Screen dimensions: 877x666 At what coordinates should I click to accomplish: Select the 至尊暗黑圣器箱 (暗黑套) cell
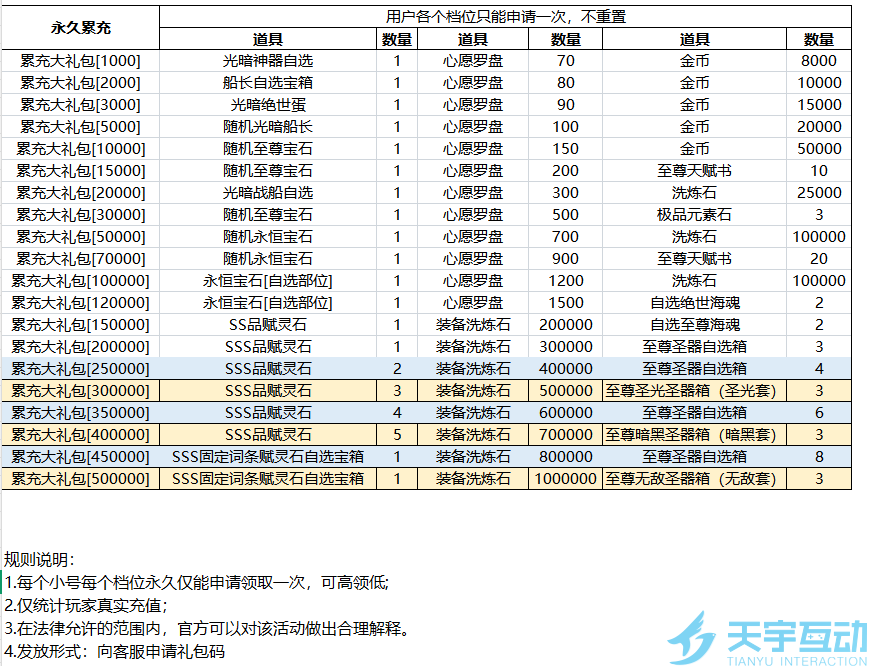694,434
